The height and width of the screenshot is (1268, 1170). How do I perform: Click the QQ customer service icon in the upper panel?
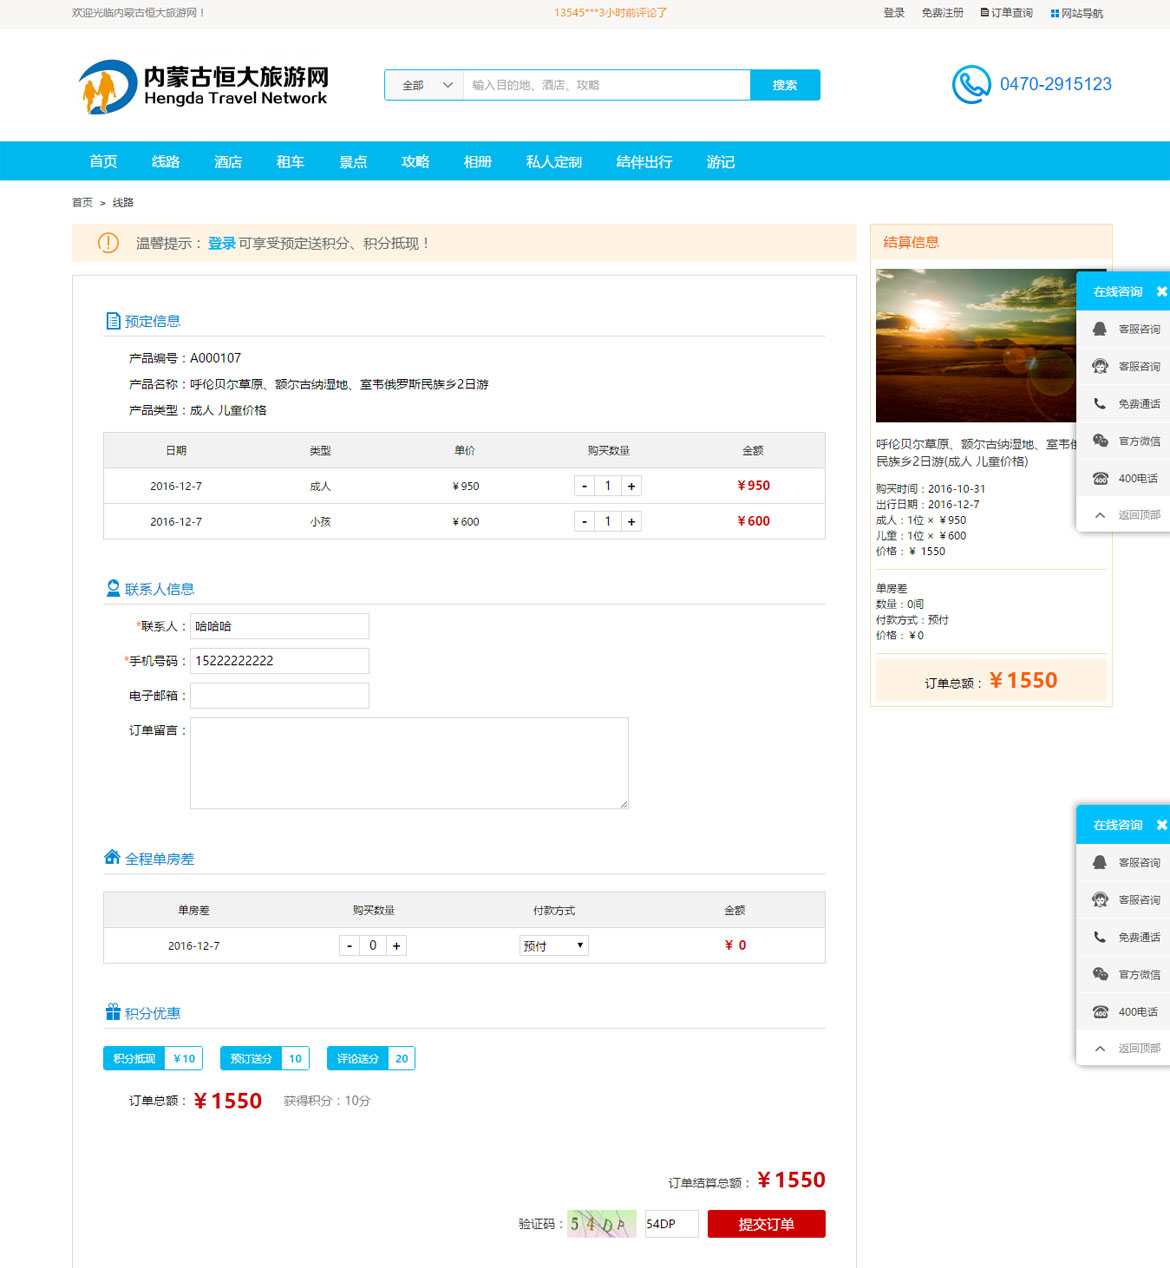[x=1100, y=329]
